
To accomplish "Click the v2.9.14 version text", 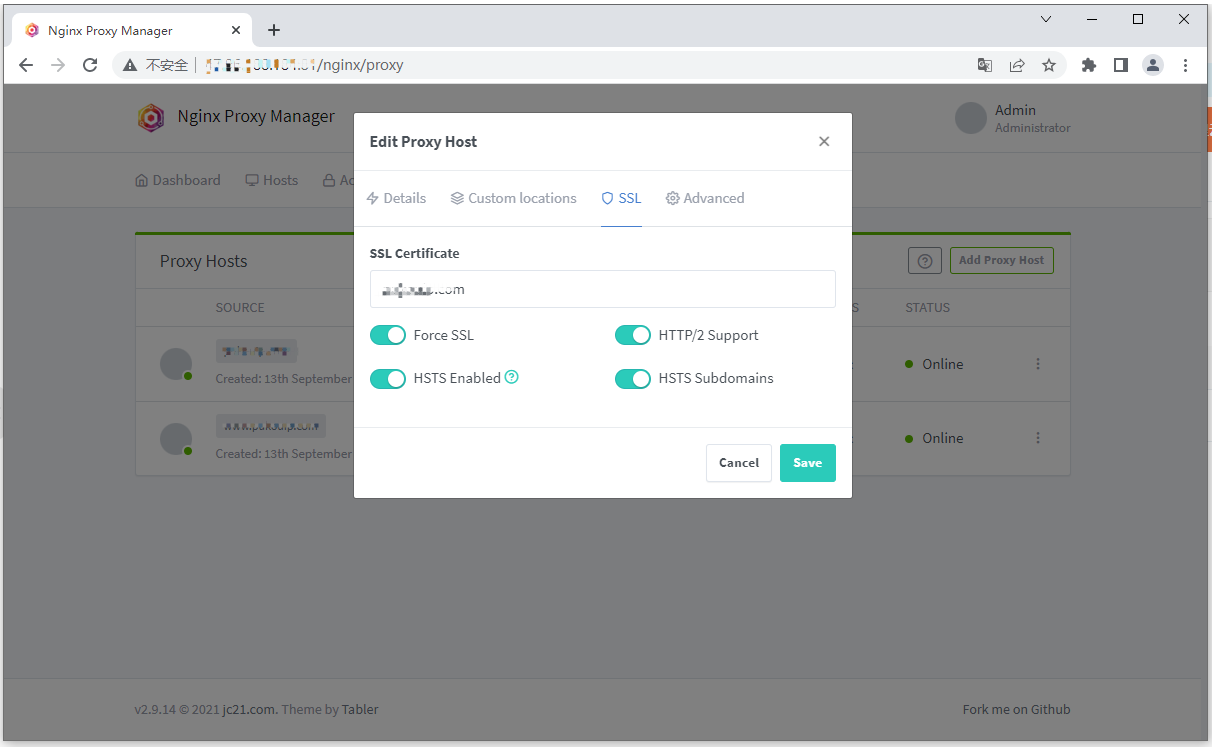I will [154, 709].
